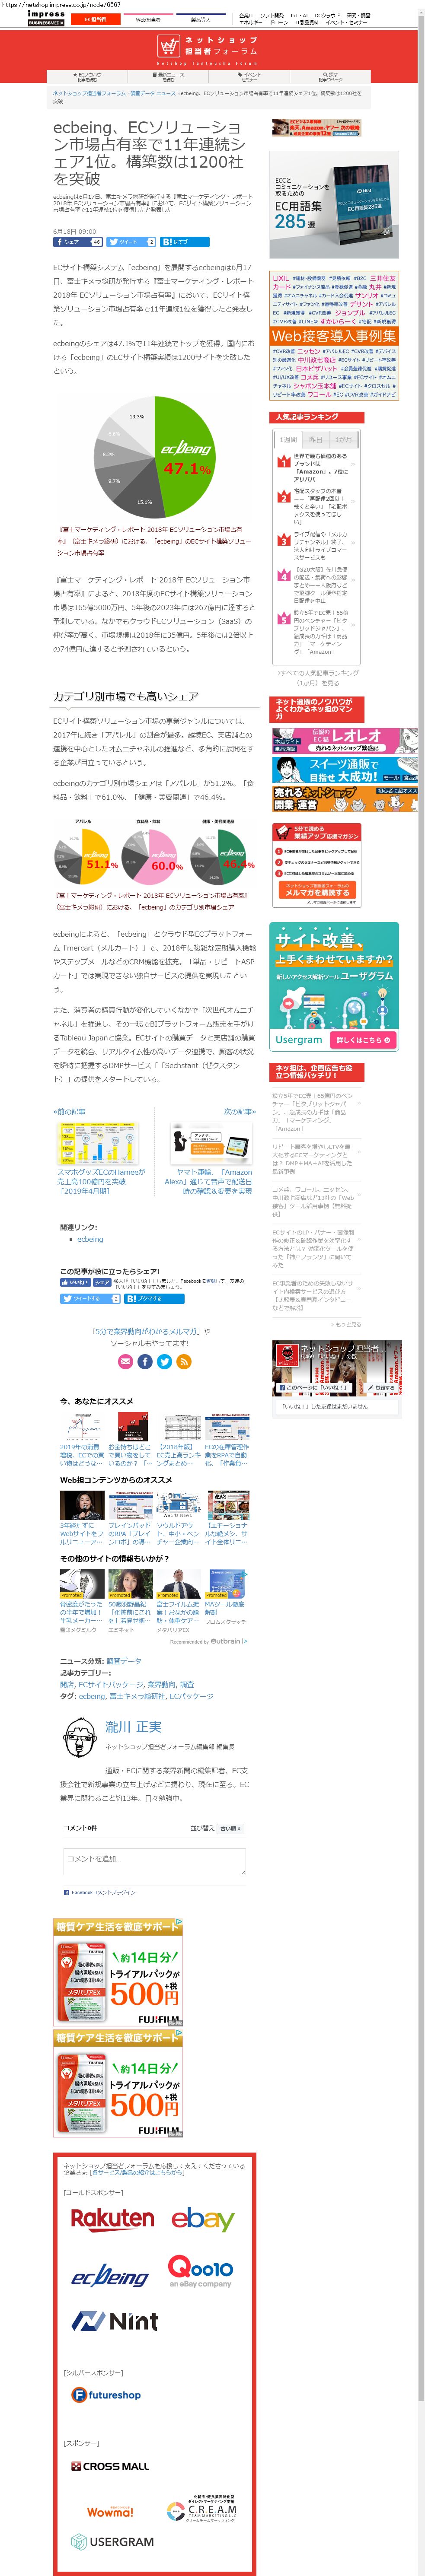
Task: Click メルマガを購読する button
Action: 317,889
